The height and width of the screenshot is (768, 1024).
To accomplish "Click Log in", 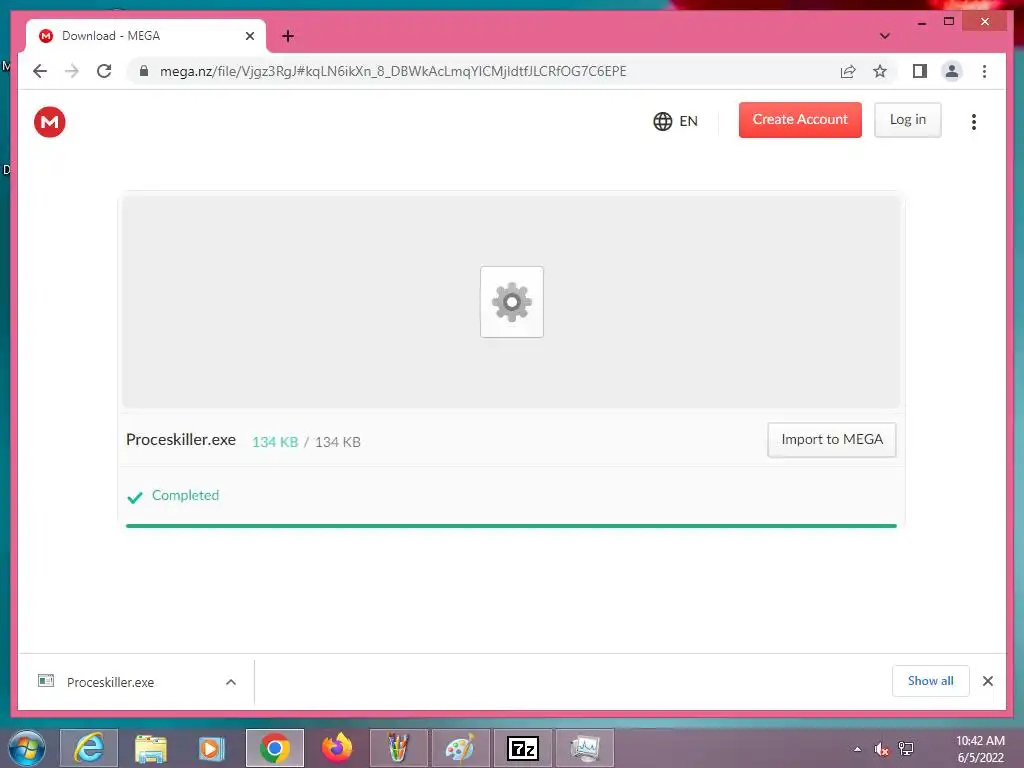I will 908,120.
